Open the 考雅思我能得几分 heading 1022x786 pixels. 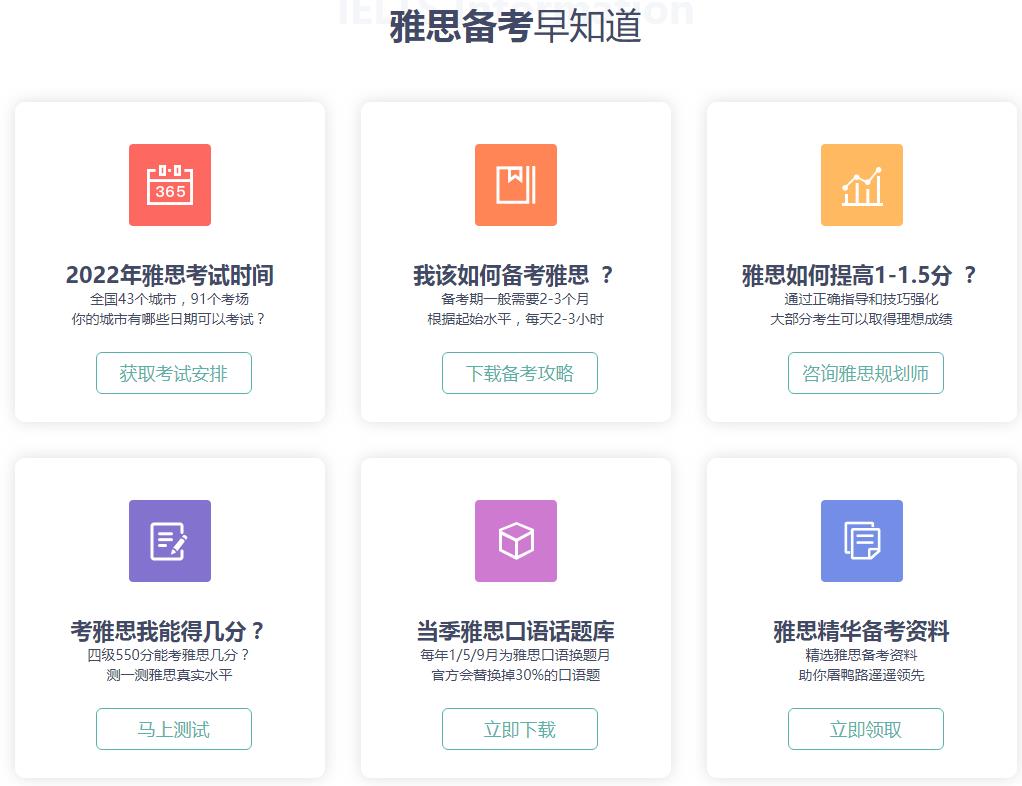[x=169, y=631]
